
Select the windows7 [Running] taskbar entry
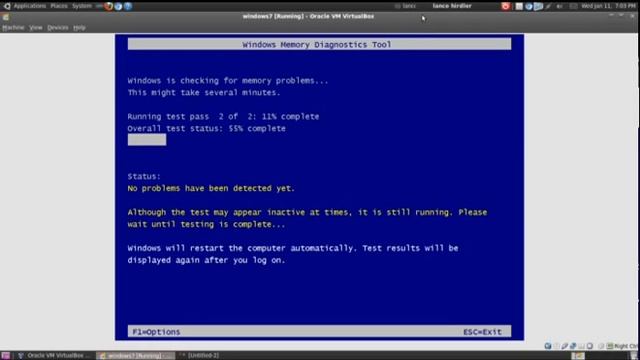136,356
